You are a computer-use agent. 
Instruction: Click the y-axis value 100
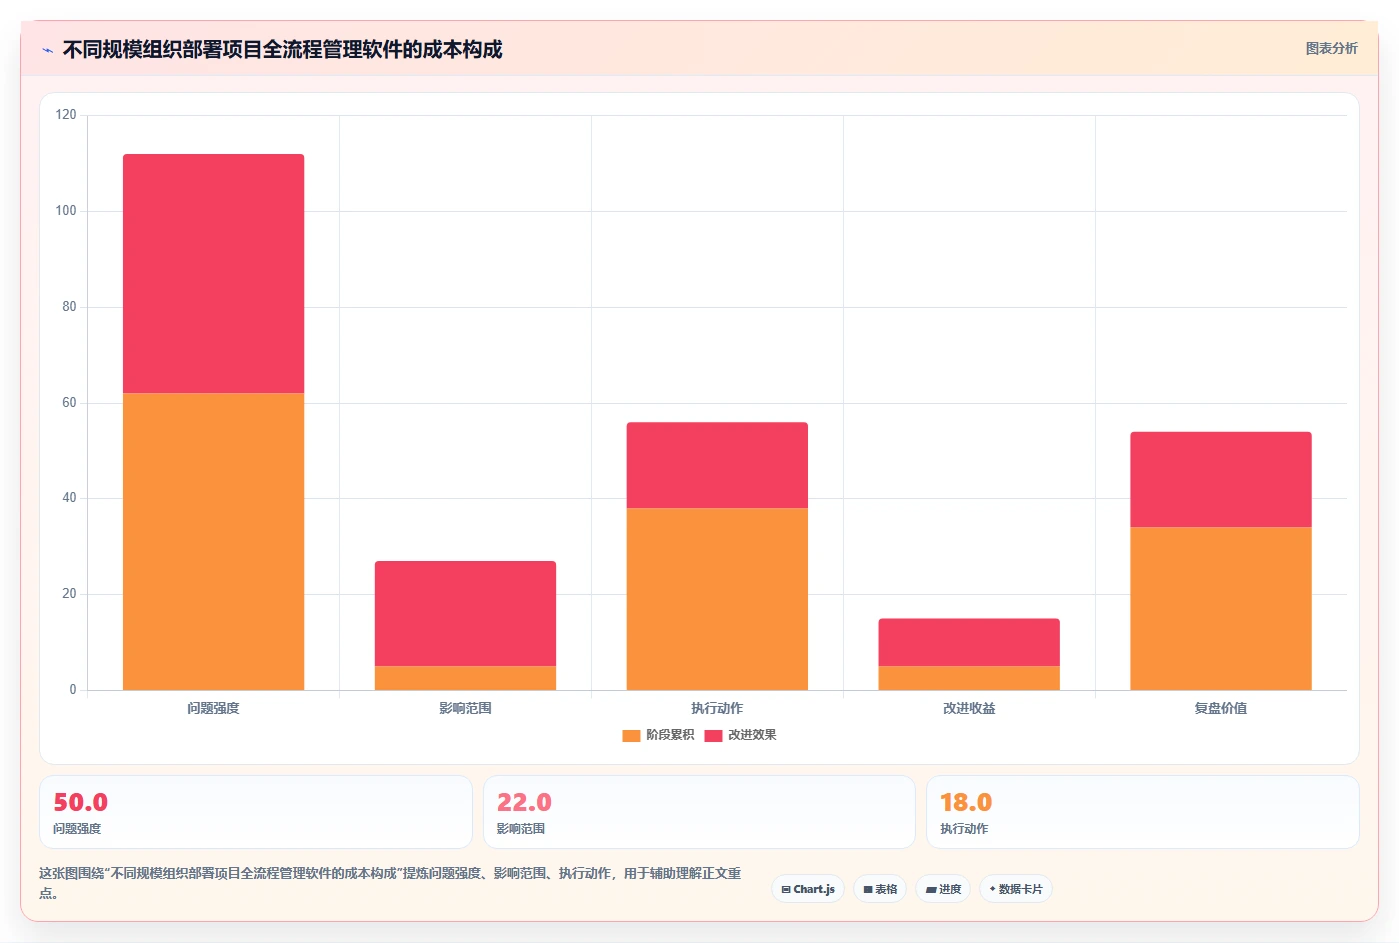pyautogui.click(x=66, y=211)
